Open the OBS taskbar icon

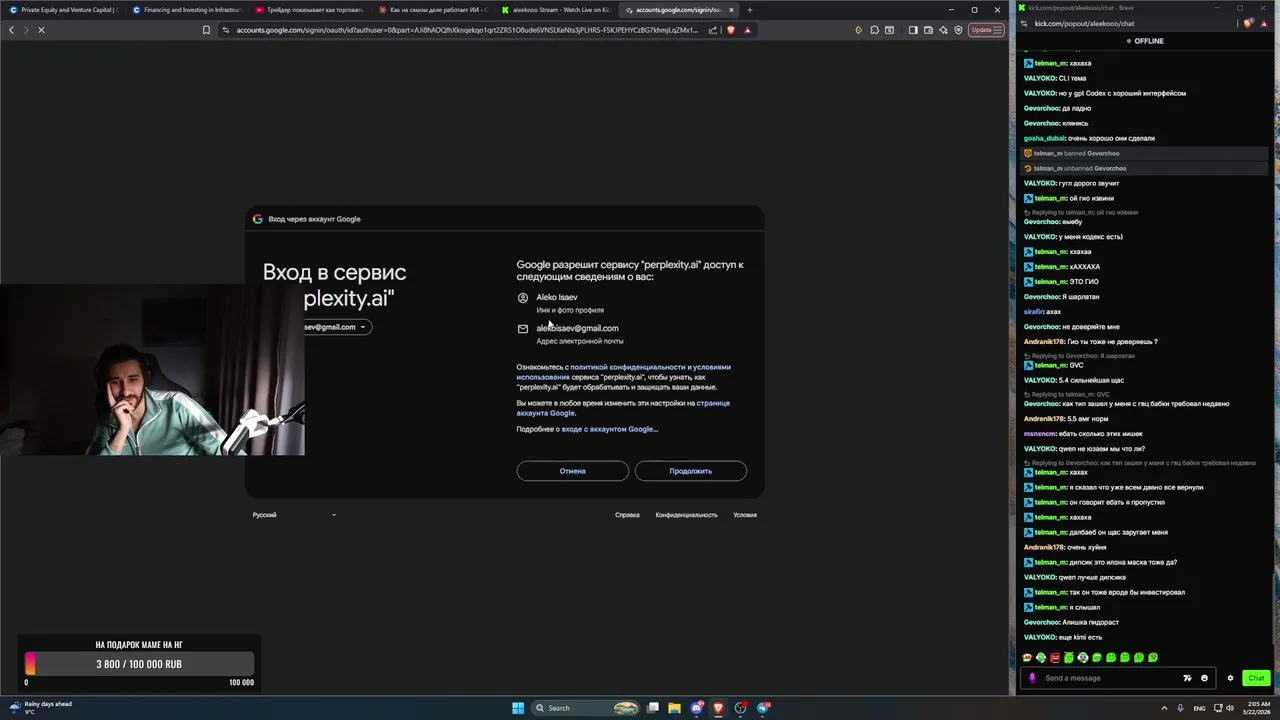741,708
